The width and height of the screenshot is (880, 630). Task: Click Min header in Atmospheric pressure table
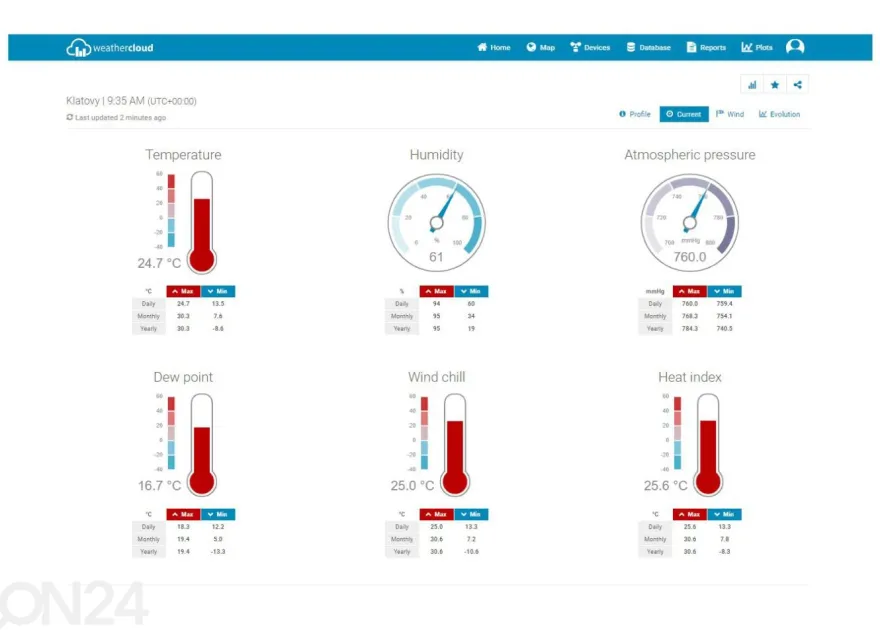coord(724,291)
